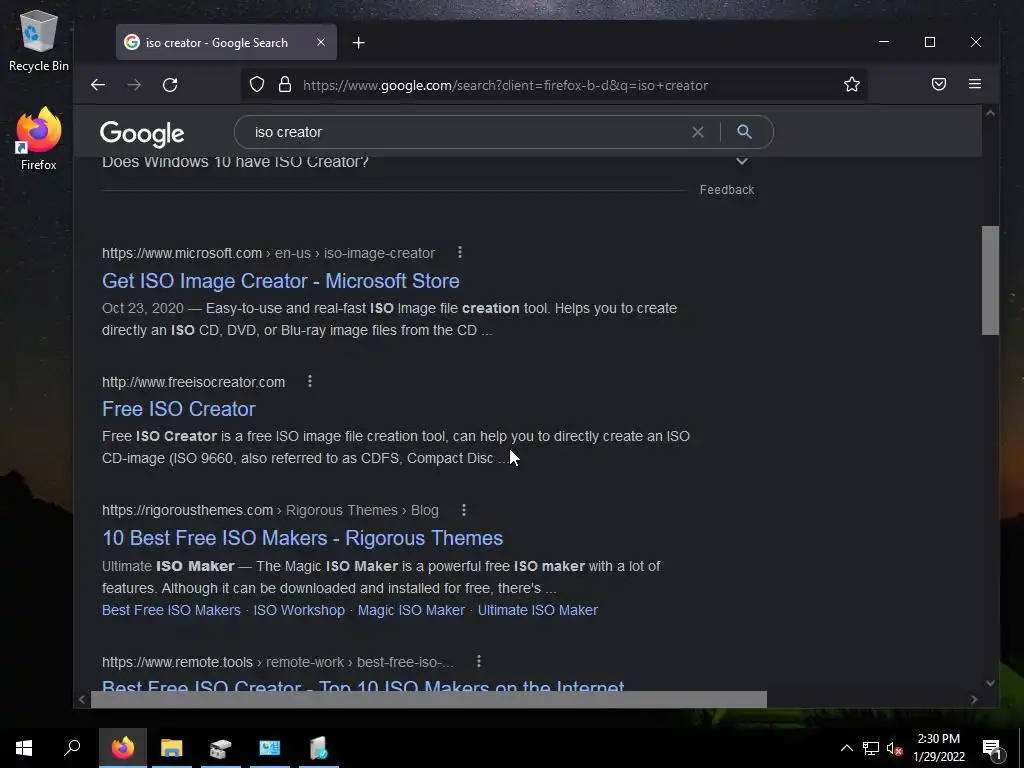Click the Google search magnifier button
1024x768 pixels.
coord(744,131)
